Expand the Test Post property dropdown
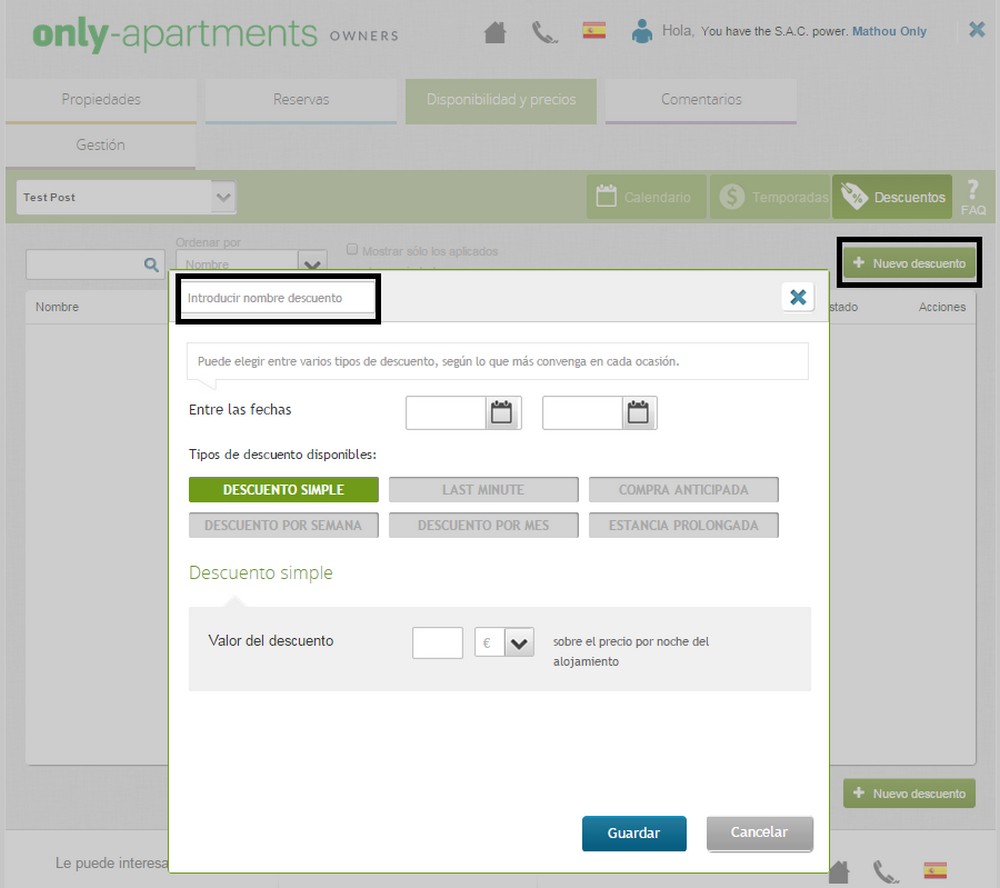This screenshot has height=888, width=1000. click(224, 197)
